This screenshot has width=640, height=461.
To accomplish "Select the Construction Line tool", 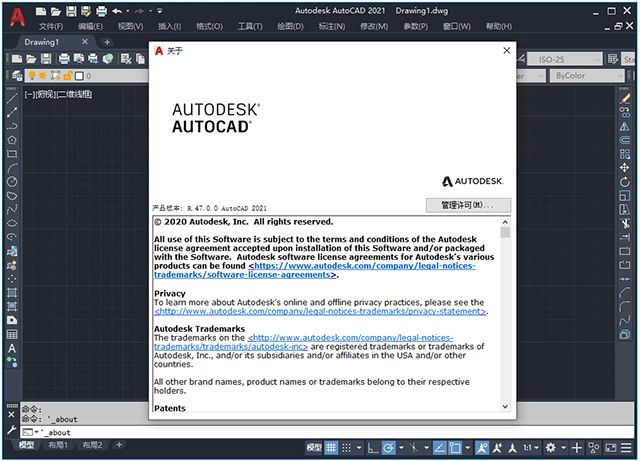I will pyautogui.click(x=12, y=112).
